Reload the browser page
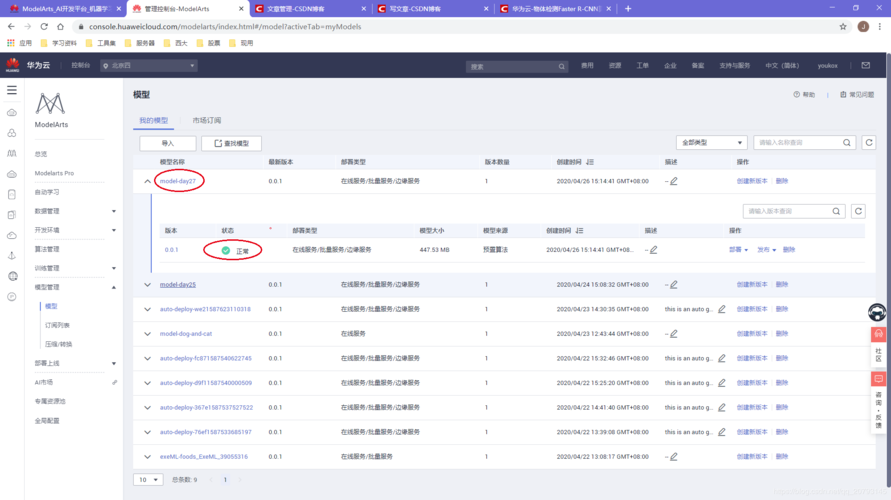891x500 pixels. (x=44, y=27)
